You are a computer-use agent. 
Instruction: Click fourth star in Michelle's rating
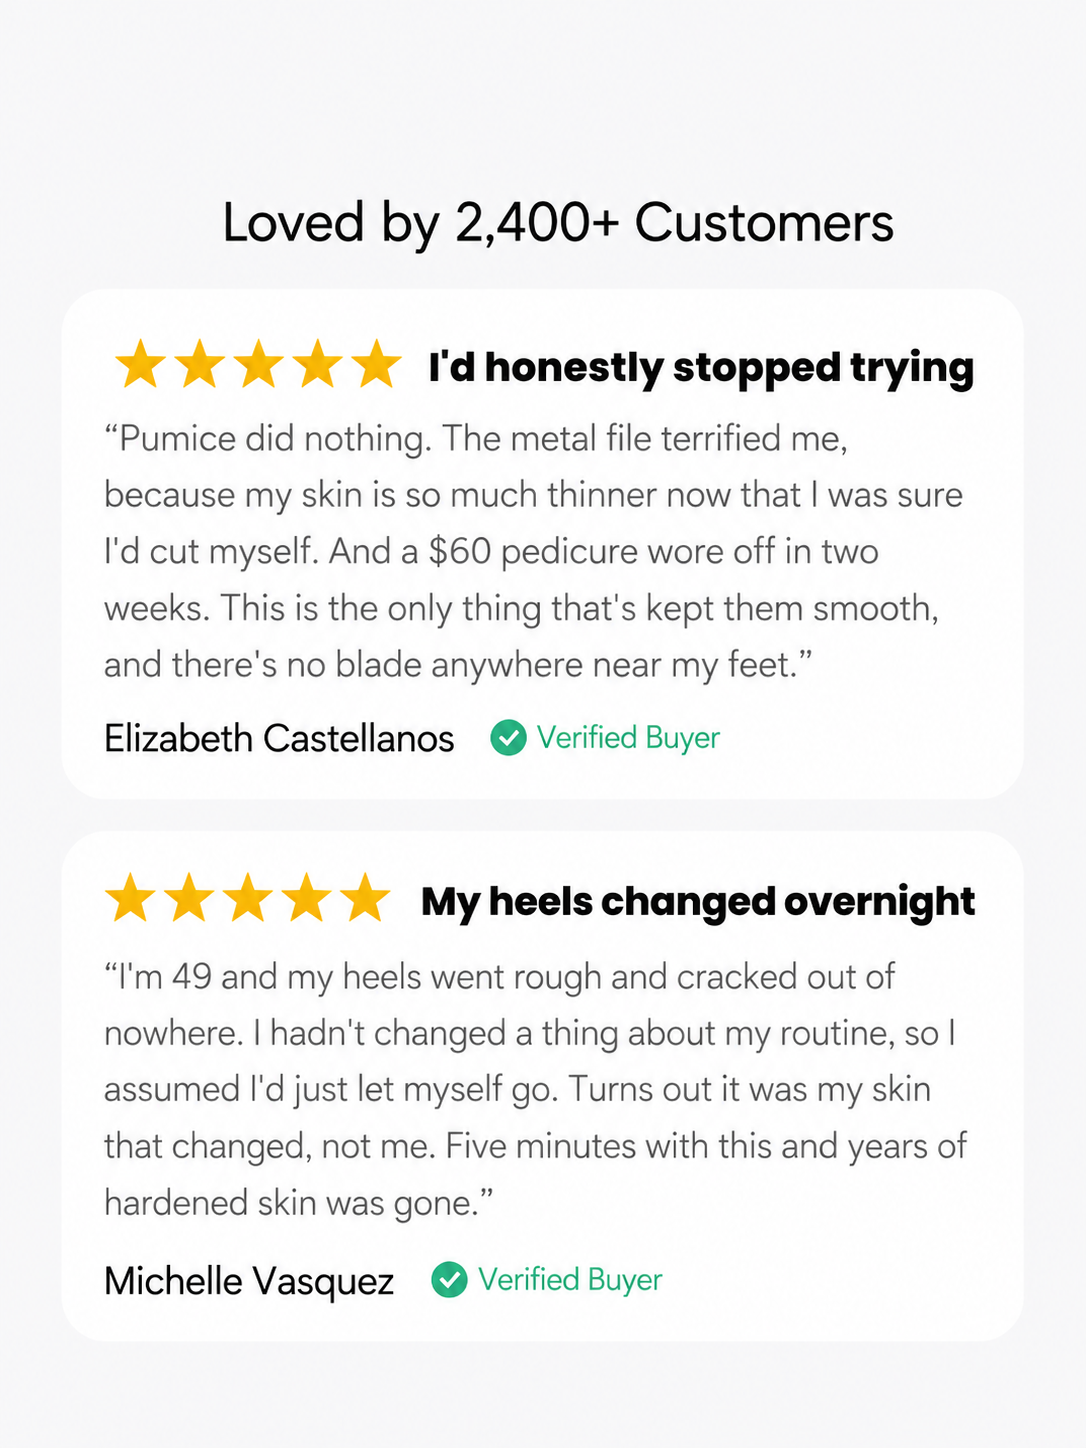307,898
